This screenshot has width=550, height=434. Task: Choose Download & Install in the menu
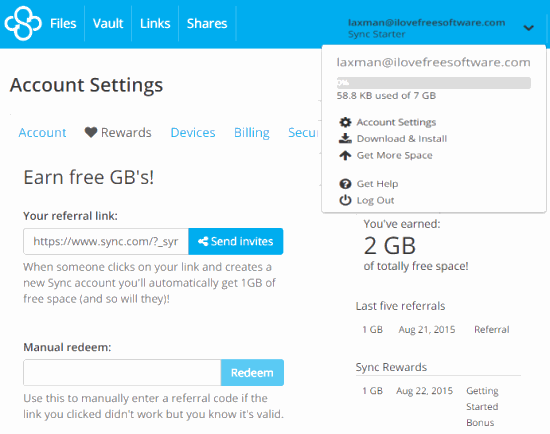[x=402, y=139]
